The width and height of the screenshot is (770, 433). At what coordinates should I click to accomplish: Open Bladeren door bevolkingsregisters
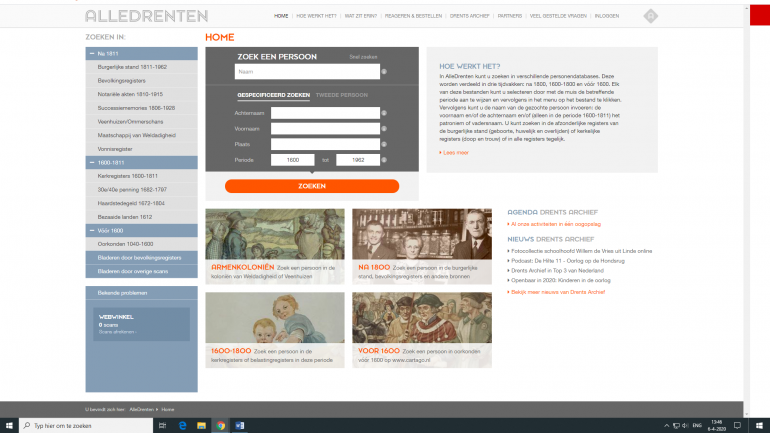[141, 258]
